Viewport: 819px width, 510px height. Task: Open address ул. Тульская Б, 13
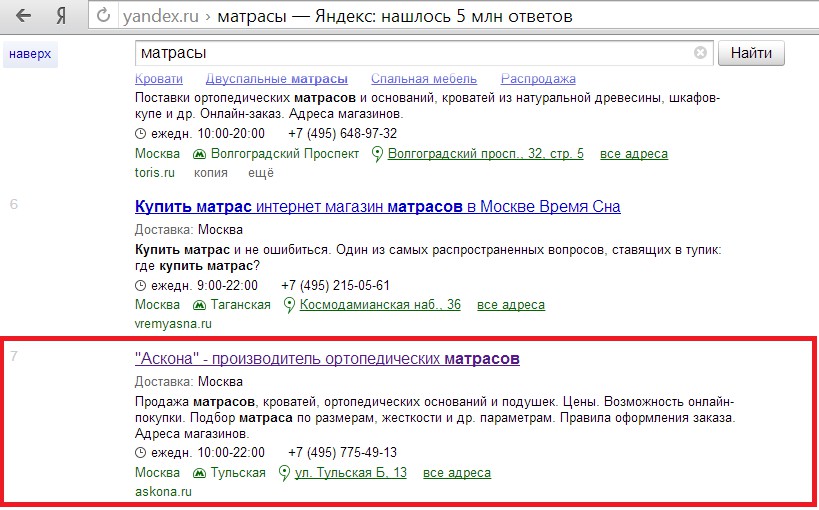pos(350,473)
